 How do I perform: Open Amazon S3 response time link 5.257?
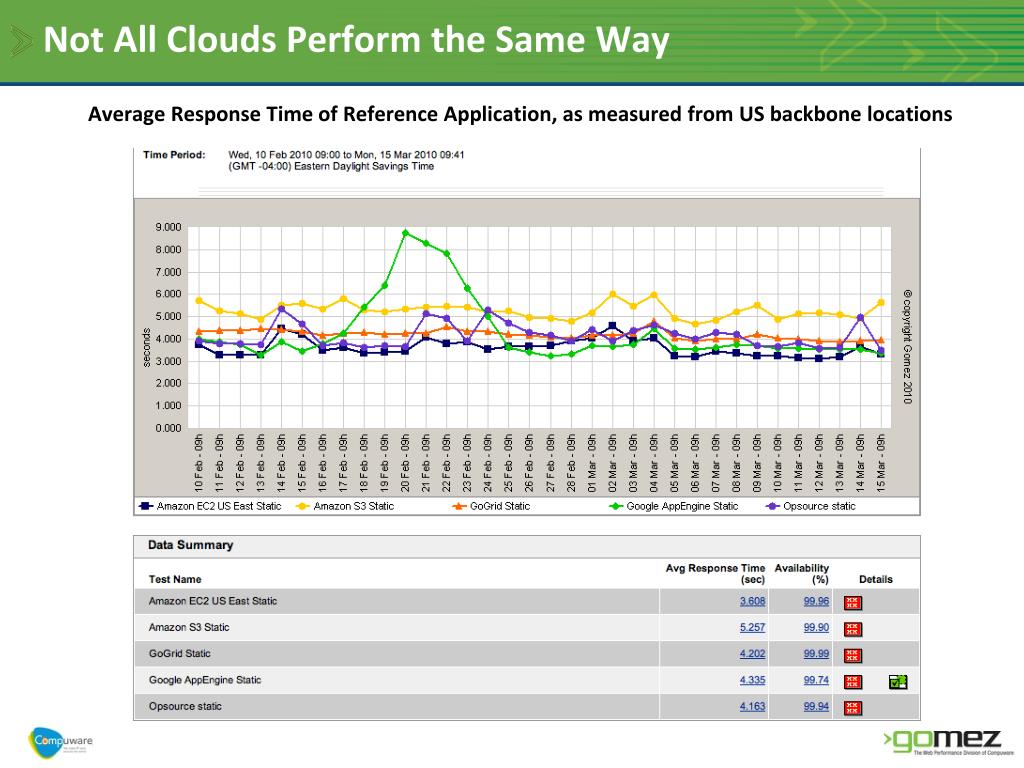752,627
